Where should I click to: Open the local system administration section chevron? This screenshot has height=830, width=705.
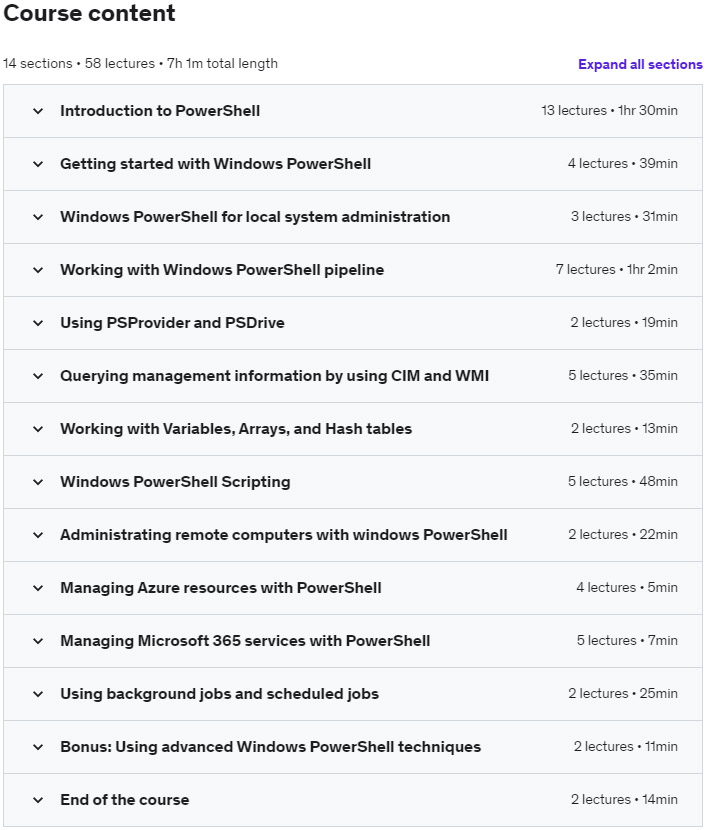38,217
